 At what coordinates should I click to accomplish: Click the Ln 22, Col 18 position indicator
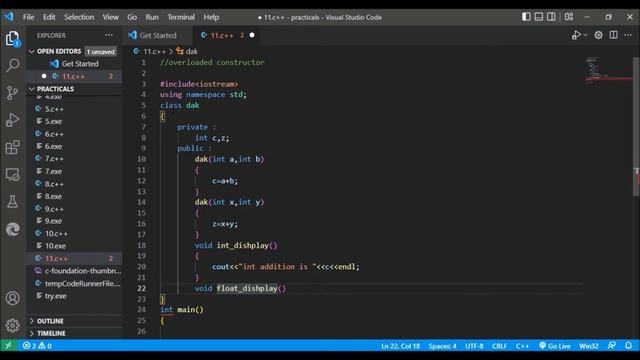400,346
